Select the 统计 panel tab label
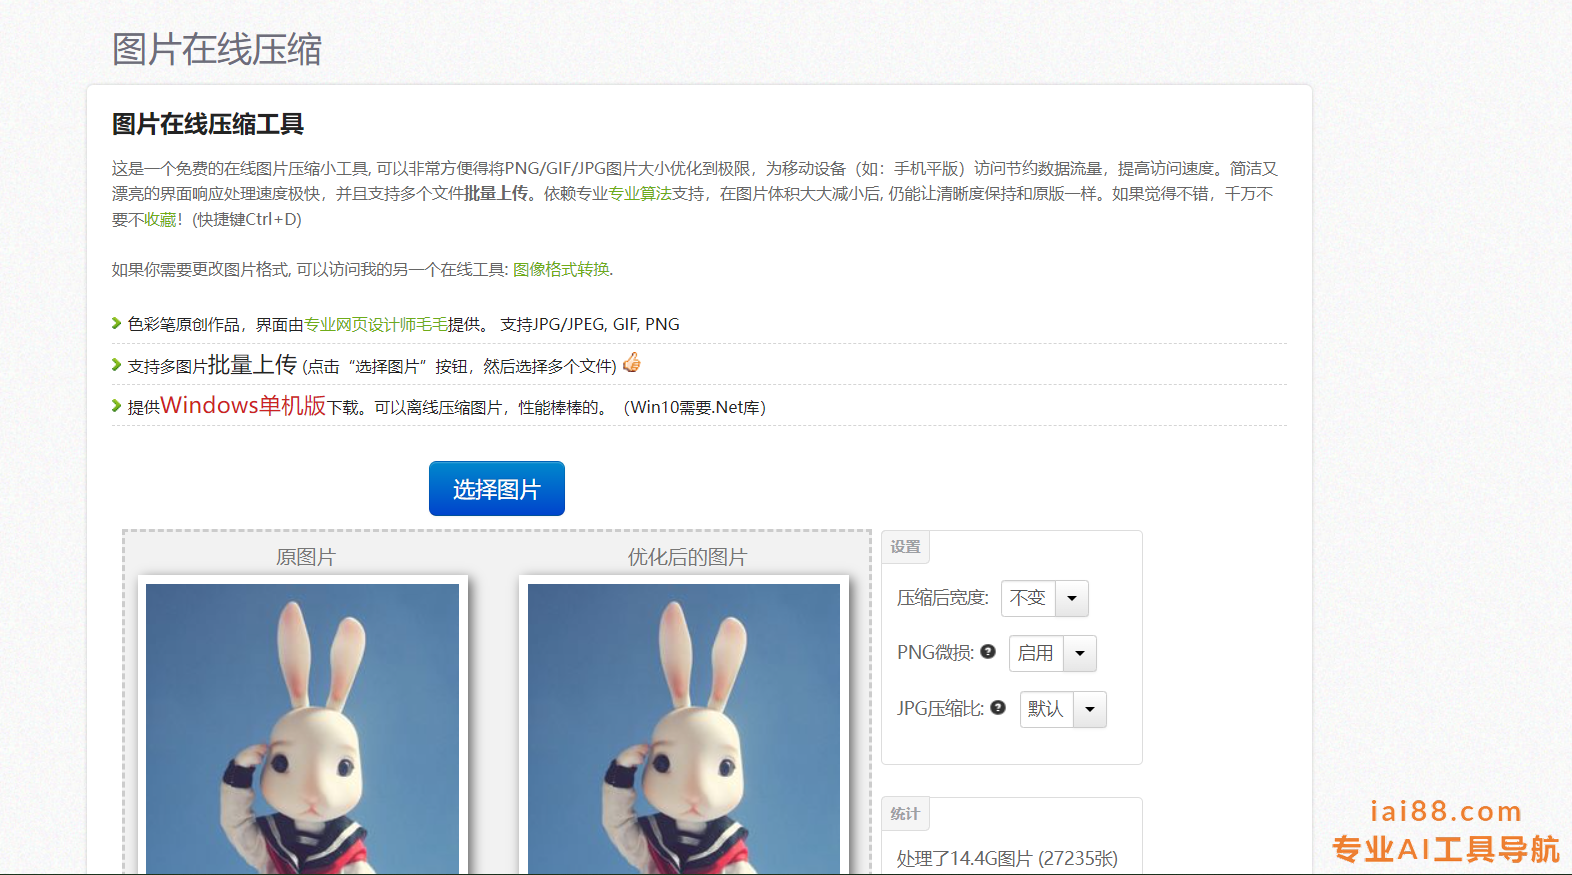Image resolution: width=1572 pixels, height=875 pixels. pos(905,814)
